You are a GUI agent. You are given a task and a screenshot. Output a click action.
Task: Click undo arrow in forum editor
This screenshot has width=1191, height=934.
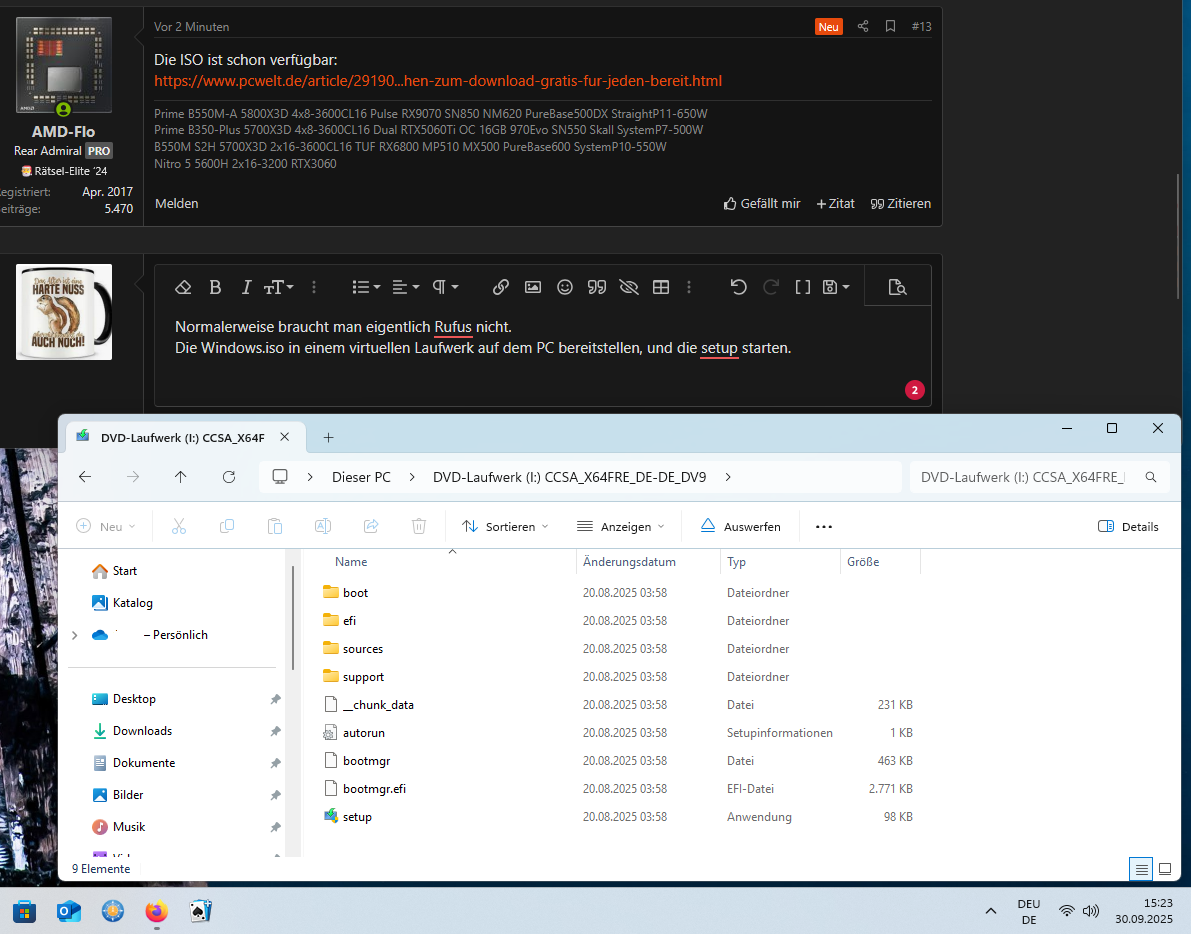click(738, 287)
